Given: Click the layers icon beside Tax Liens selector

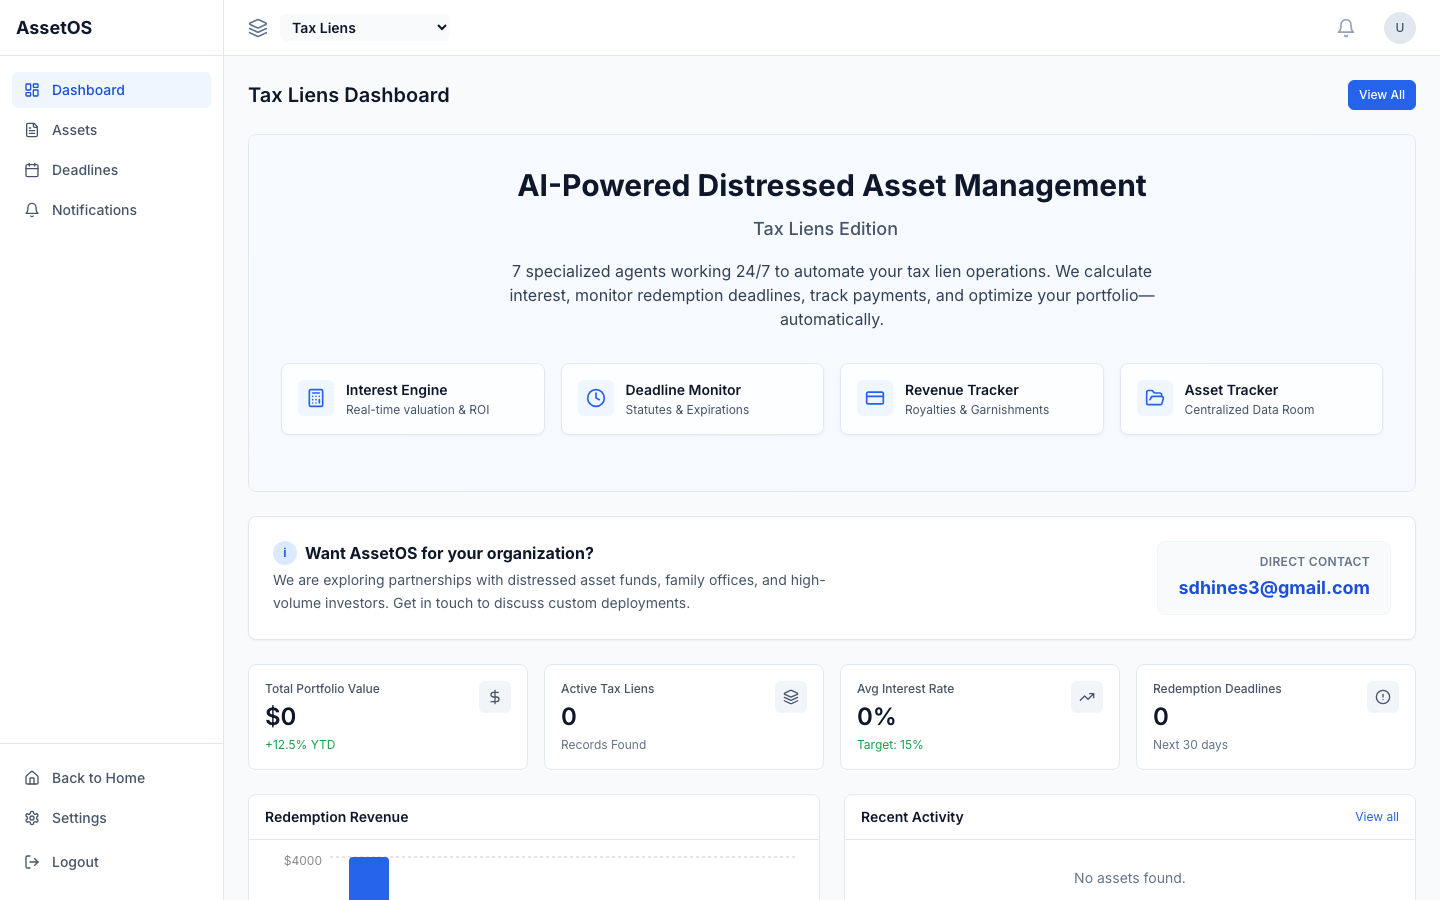Looking at the screenshot, I should pyautogui.click(x=258, y=28).
